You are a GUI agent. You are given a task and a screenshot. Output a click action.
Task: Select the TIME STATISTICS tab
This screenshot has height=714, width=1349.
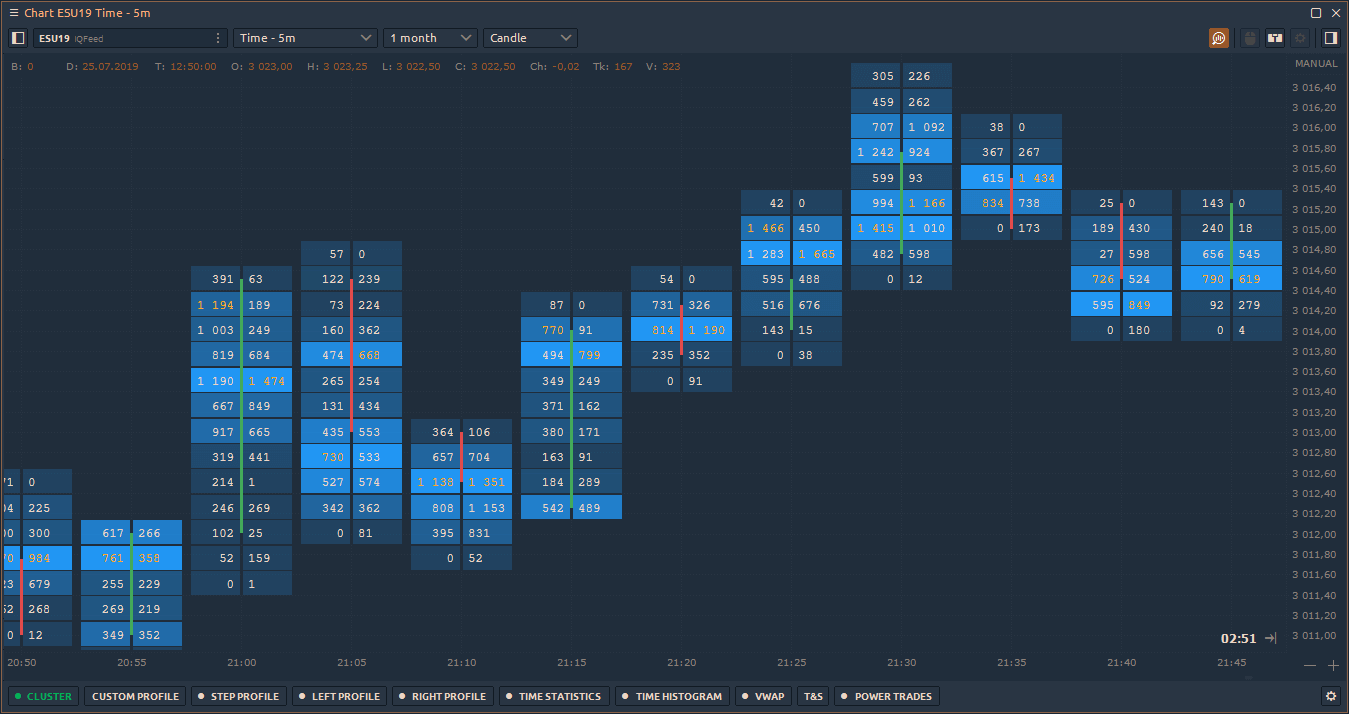coord(554,696)
